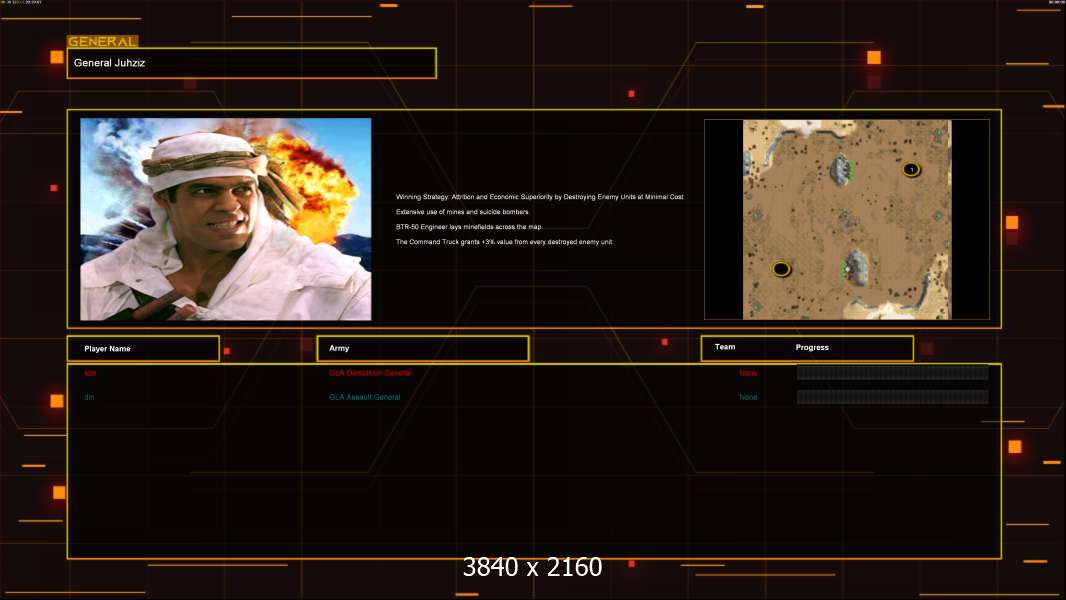Click the Team column header
The width and height of the screenshot is (1066, 600).
pyautogui.click(x=725, y=347)
